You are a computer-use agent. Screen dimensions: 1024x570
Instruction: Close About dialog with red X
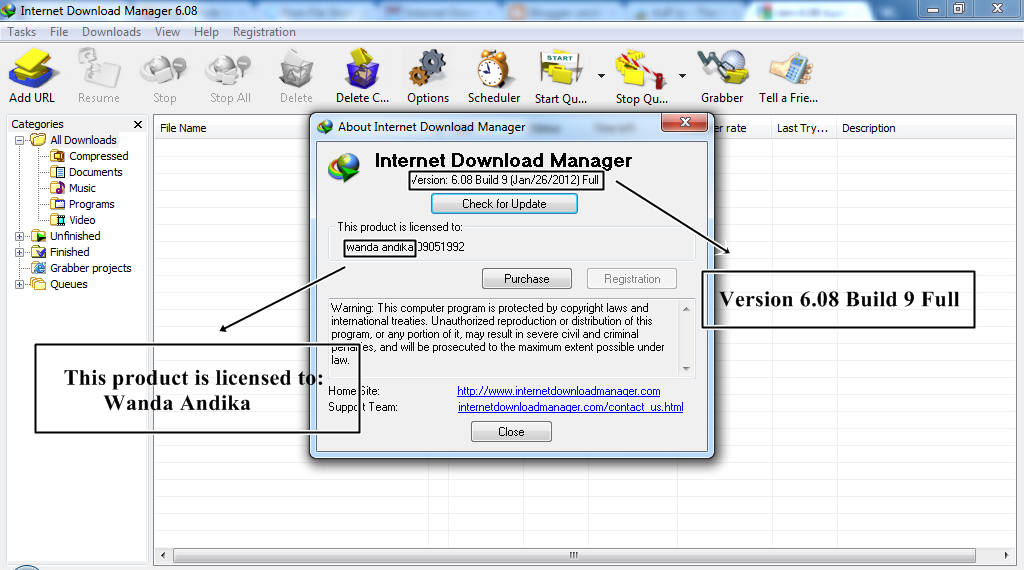pyautogui.click(x=684, y=122)
